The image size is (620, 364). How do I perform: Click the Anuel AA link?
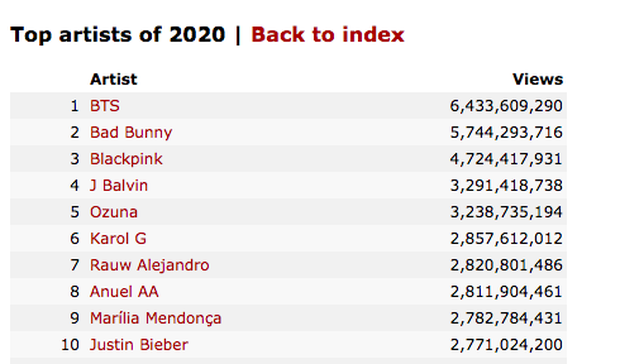[124, 292]
